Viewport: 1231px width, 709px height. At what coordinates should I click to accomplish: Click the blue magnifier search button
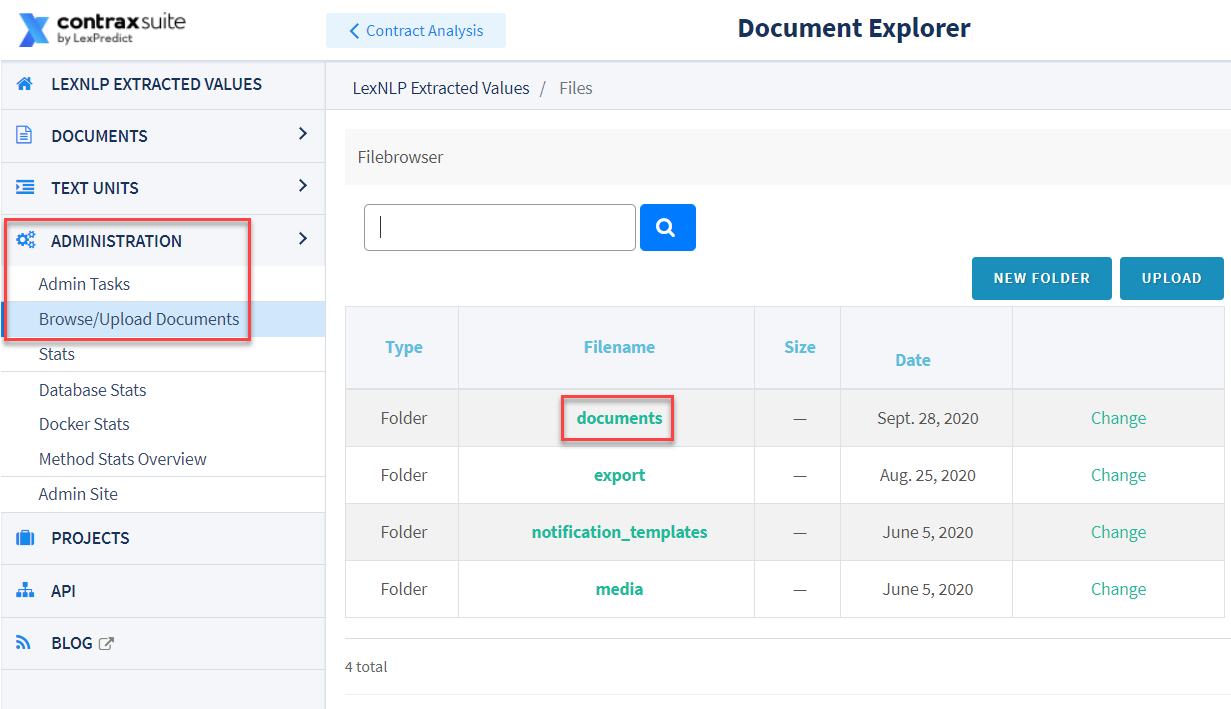coord(667,228)
